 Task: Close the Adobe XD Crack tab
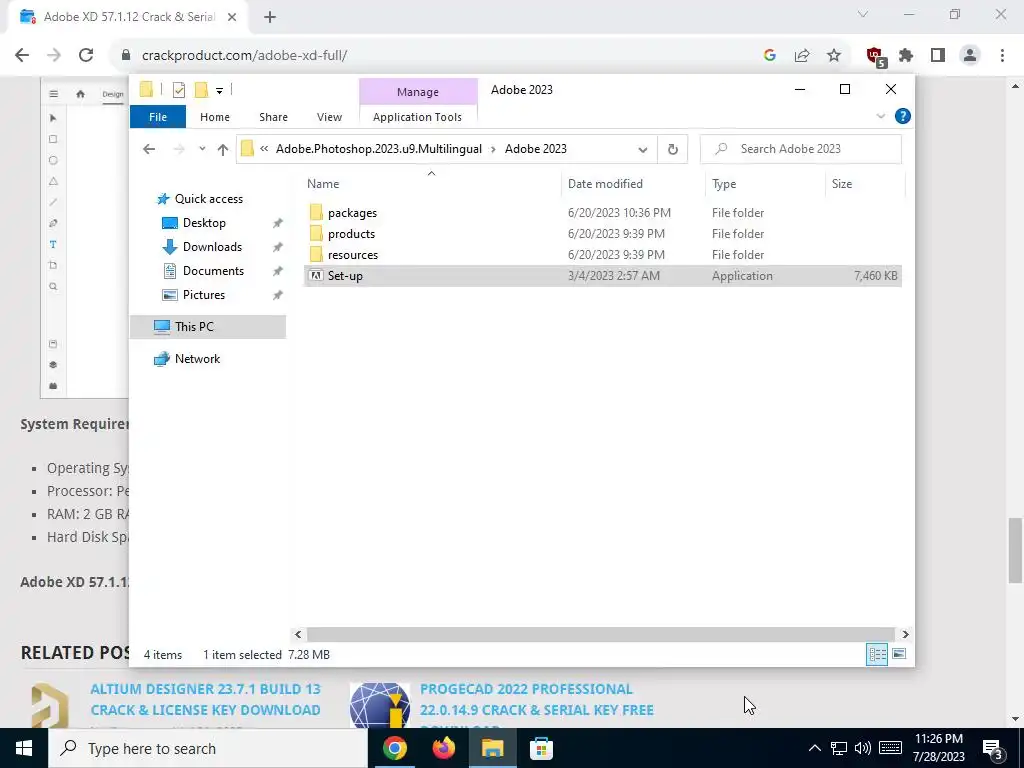tap(232, 18)
